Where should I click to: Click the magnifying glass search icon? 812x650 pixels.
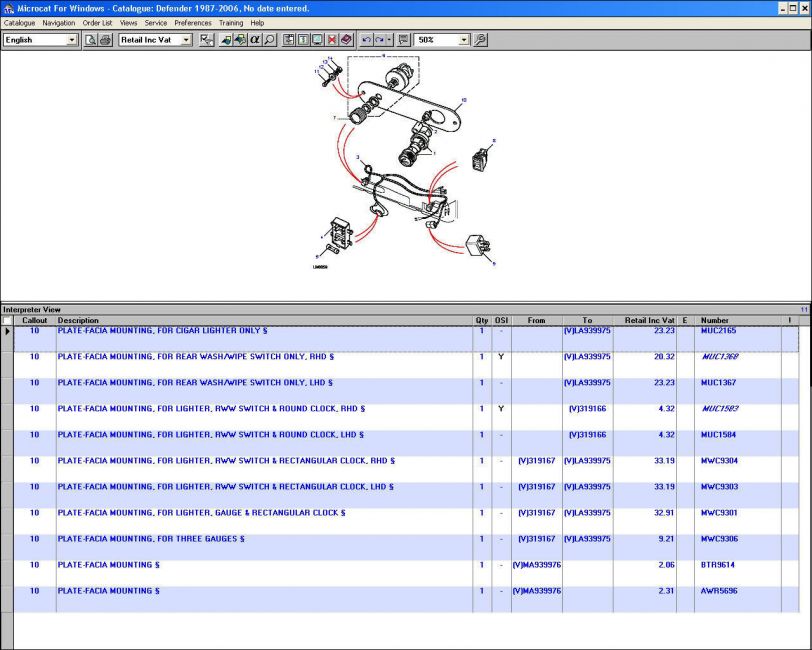(269, 40)
